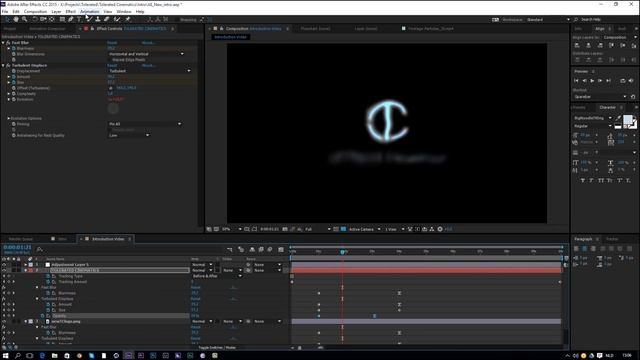The height and width of the screenshot is (360, 640).
Task: Select the Eraser tool
Action: 107,20
